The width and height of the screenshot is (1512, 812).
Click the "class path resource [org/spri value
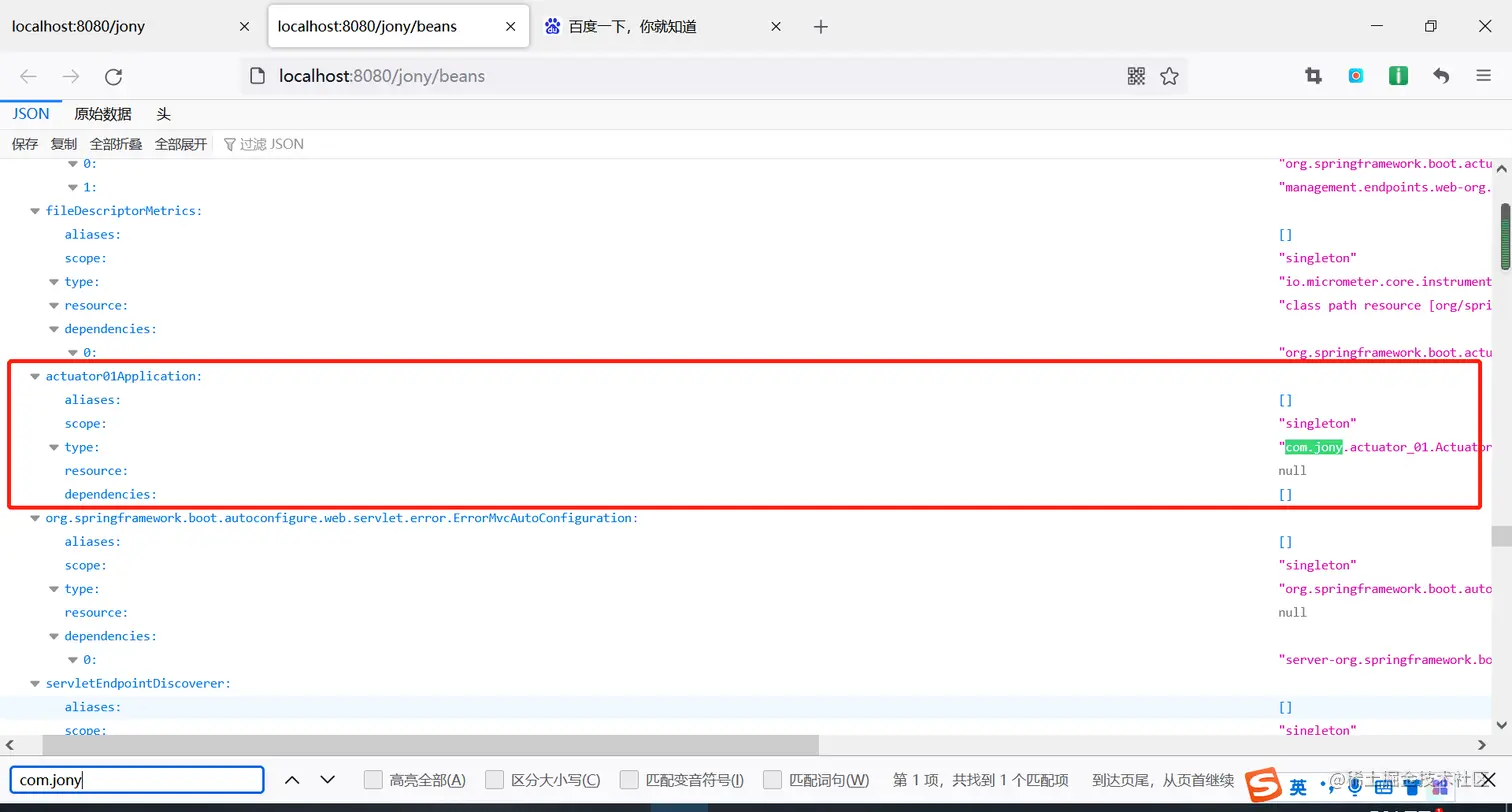(x=1385, y=306)
